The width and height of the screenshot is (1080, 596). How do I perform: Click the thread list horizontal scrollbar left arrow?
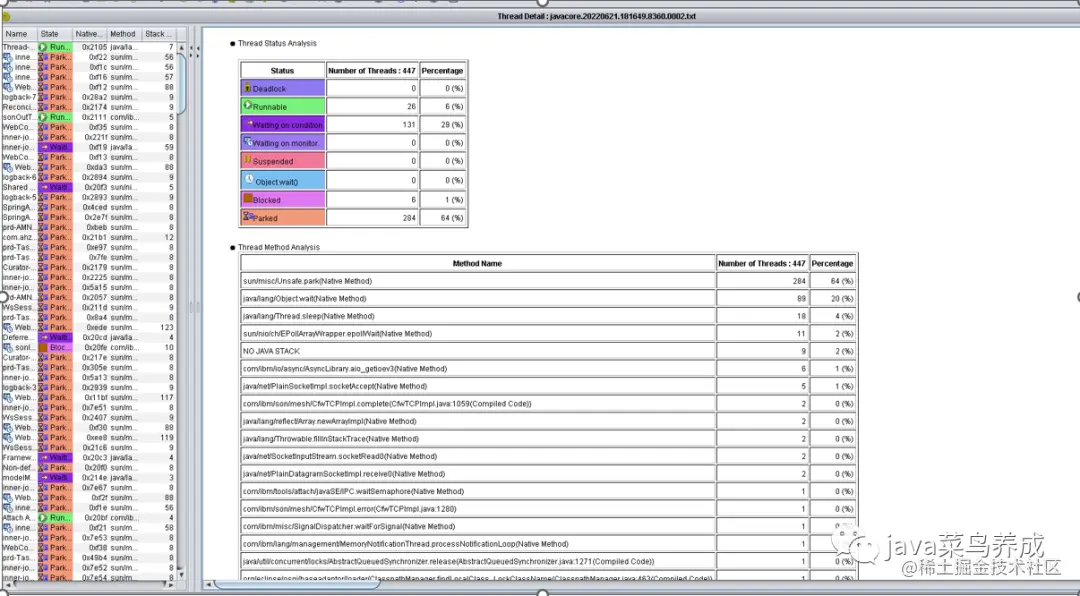pos(6,584)
